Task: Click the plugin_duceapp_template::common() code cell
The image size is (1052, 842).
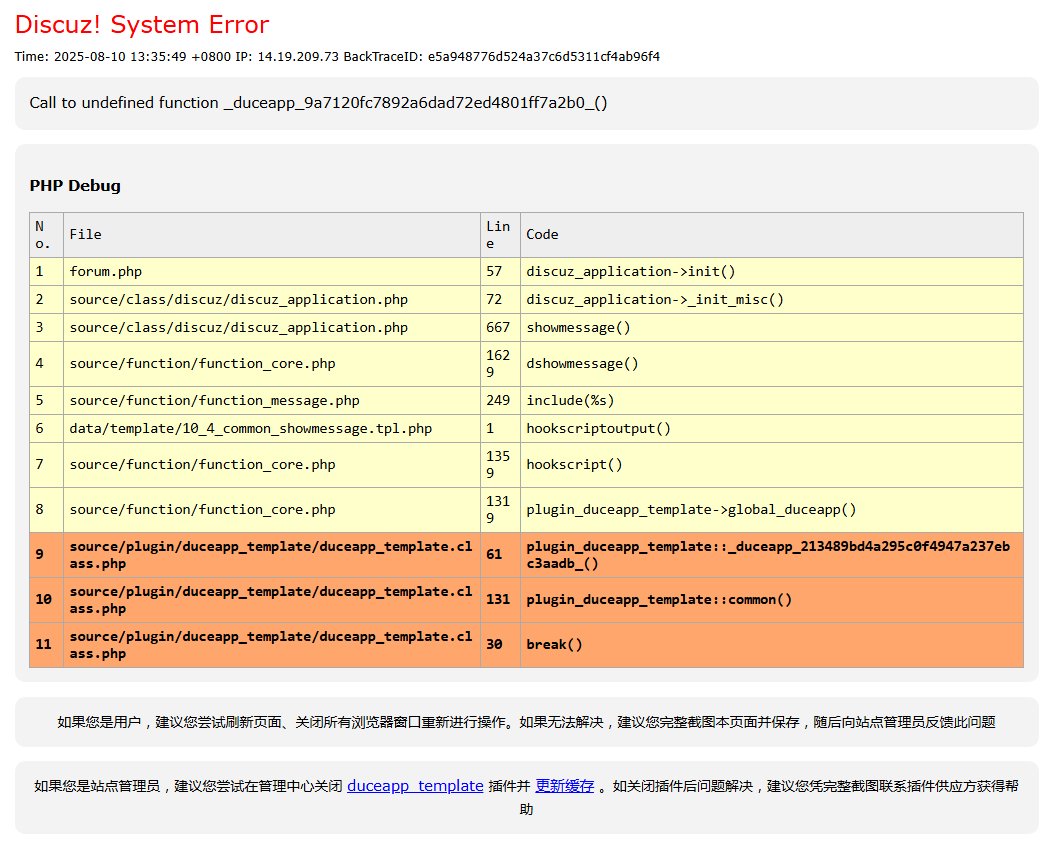Action: coord(772,600)
